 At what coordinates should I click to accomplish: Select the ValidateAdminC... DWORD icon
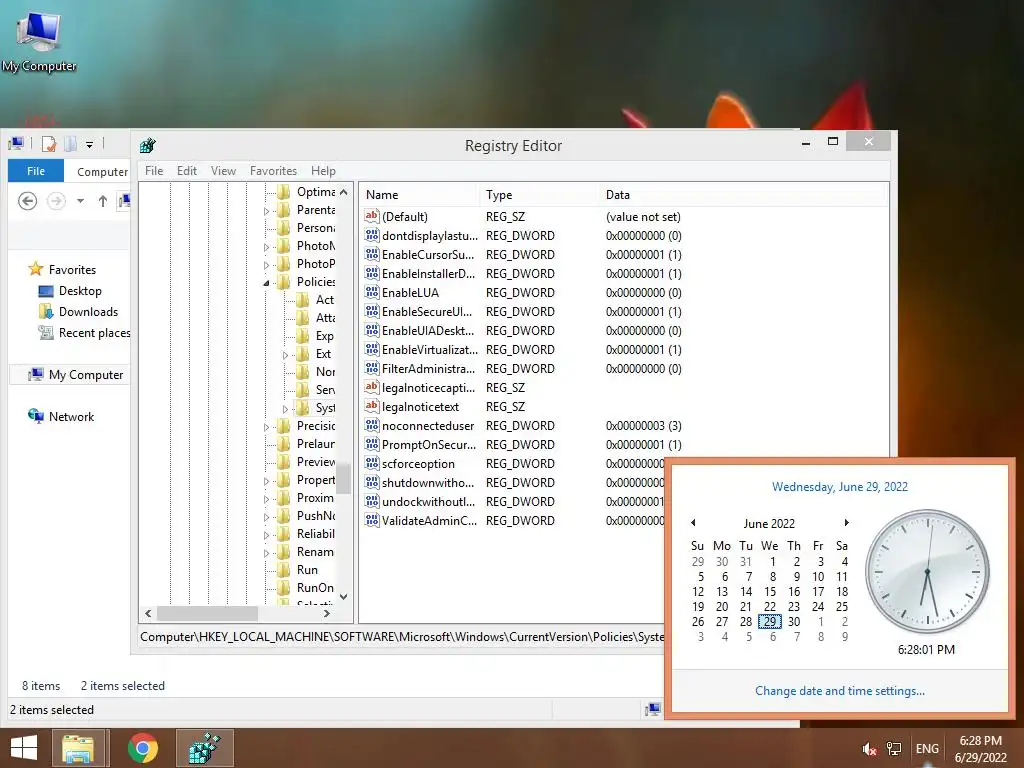[372, 520]
